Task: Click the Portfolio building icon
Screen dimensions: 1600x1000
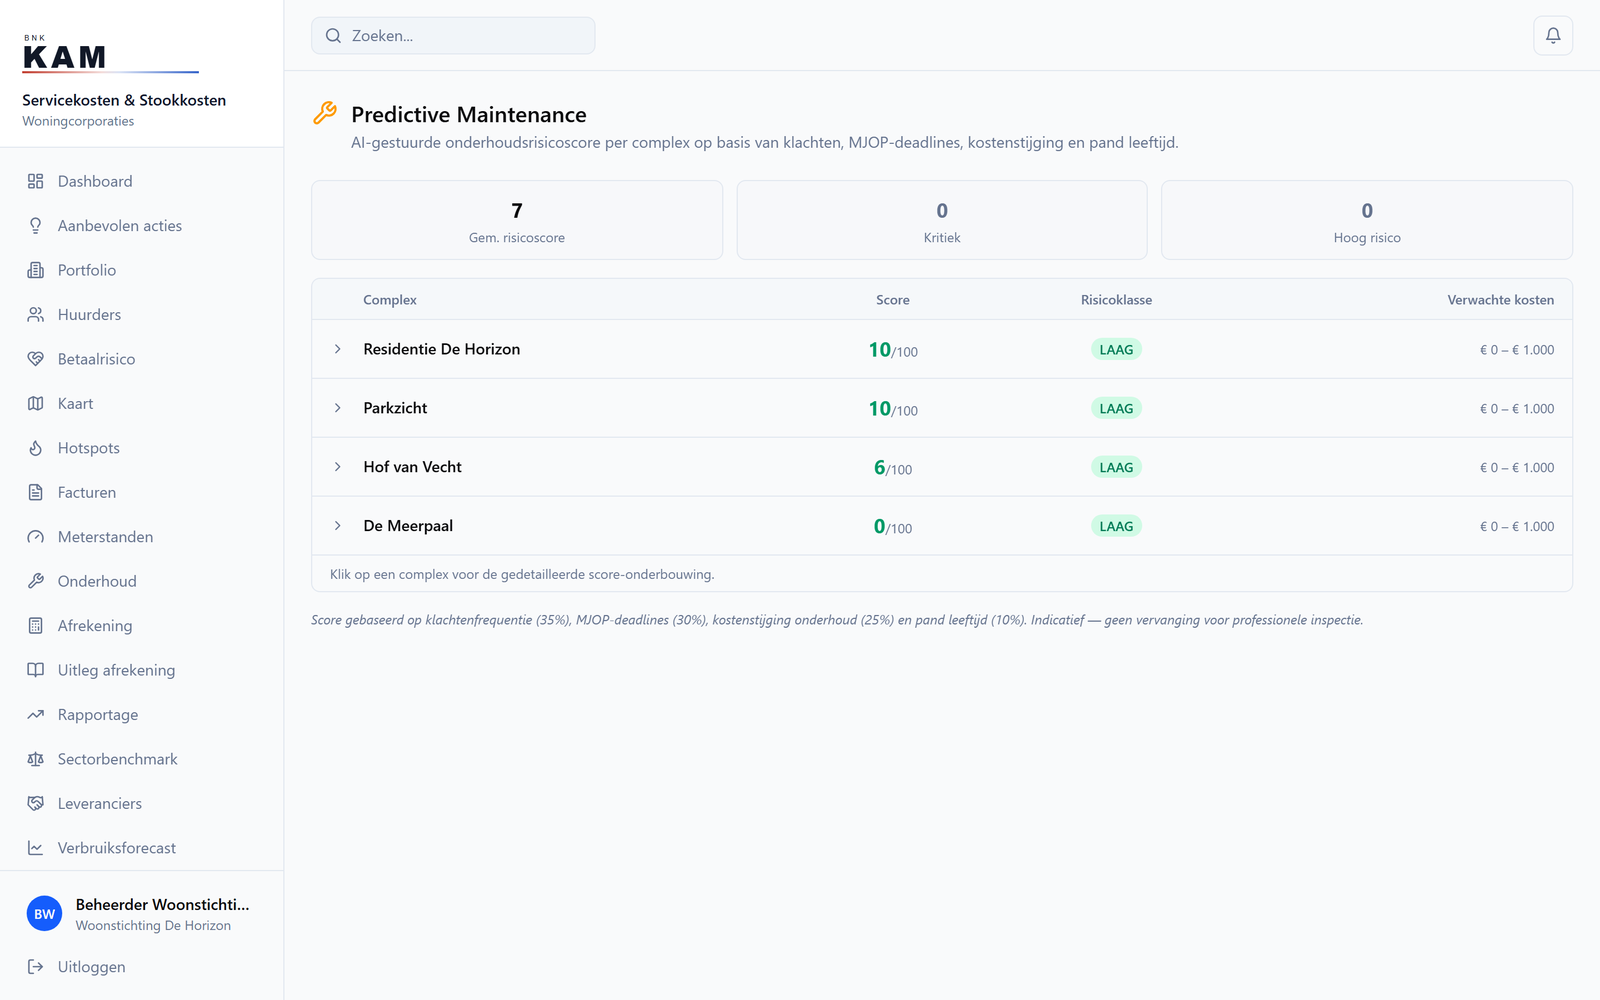Action: (x=36, y=270)
